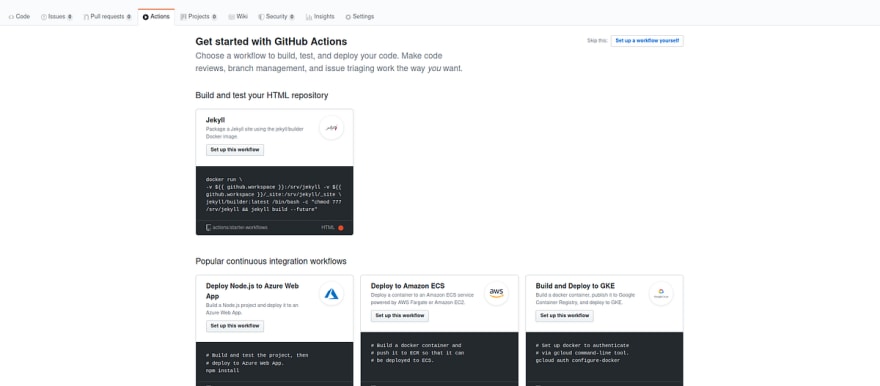This screenshot has height=386, width=880.
Task: Open the Security tab
Action: [x=276, y=17]
